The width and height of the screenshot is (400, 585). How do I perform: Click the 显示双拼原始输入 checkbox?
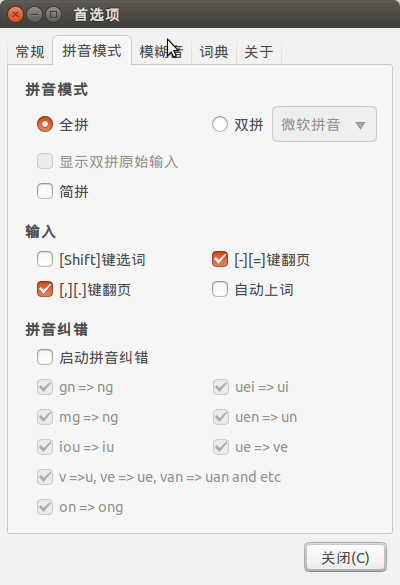click(x=45, y=162)
